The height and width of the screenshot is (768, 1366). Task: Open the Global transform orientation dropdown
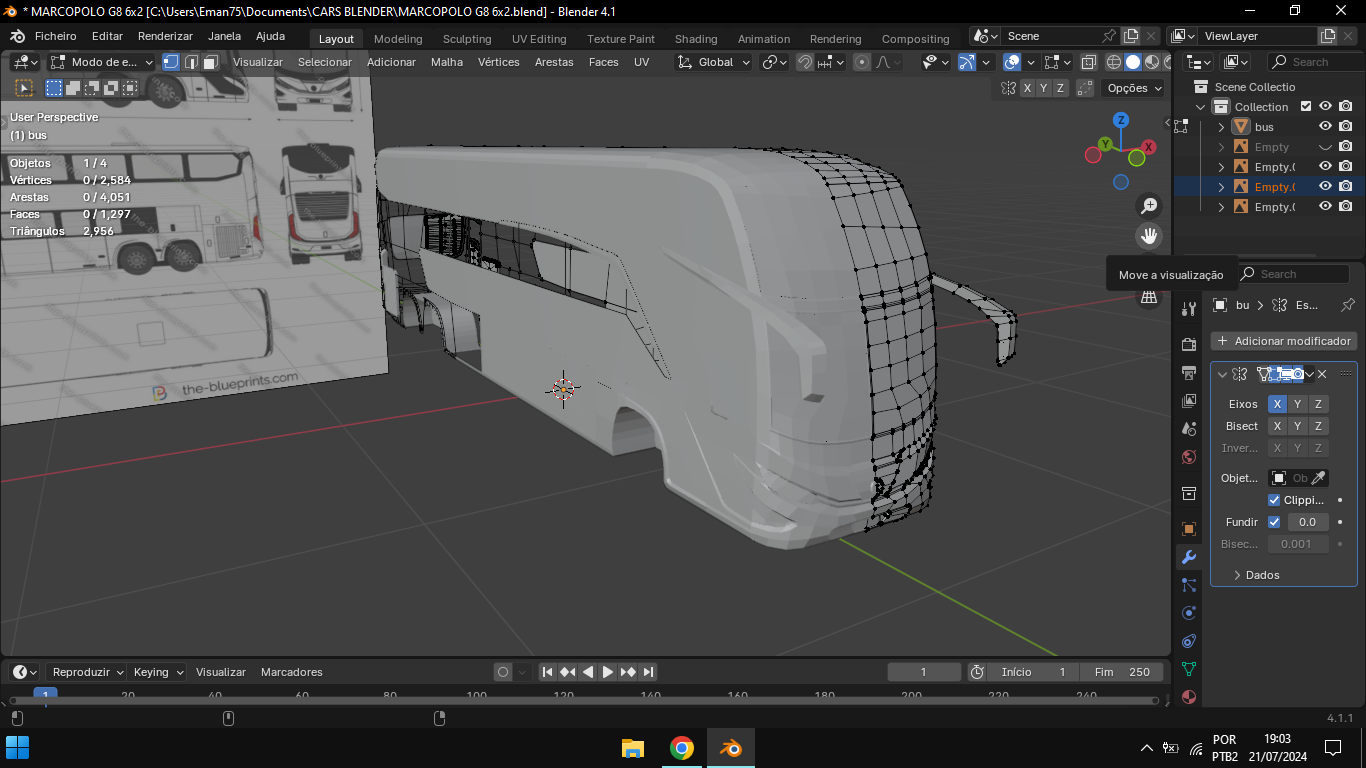713,62
